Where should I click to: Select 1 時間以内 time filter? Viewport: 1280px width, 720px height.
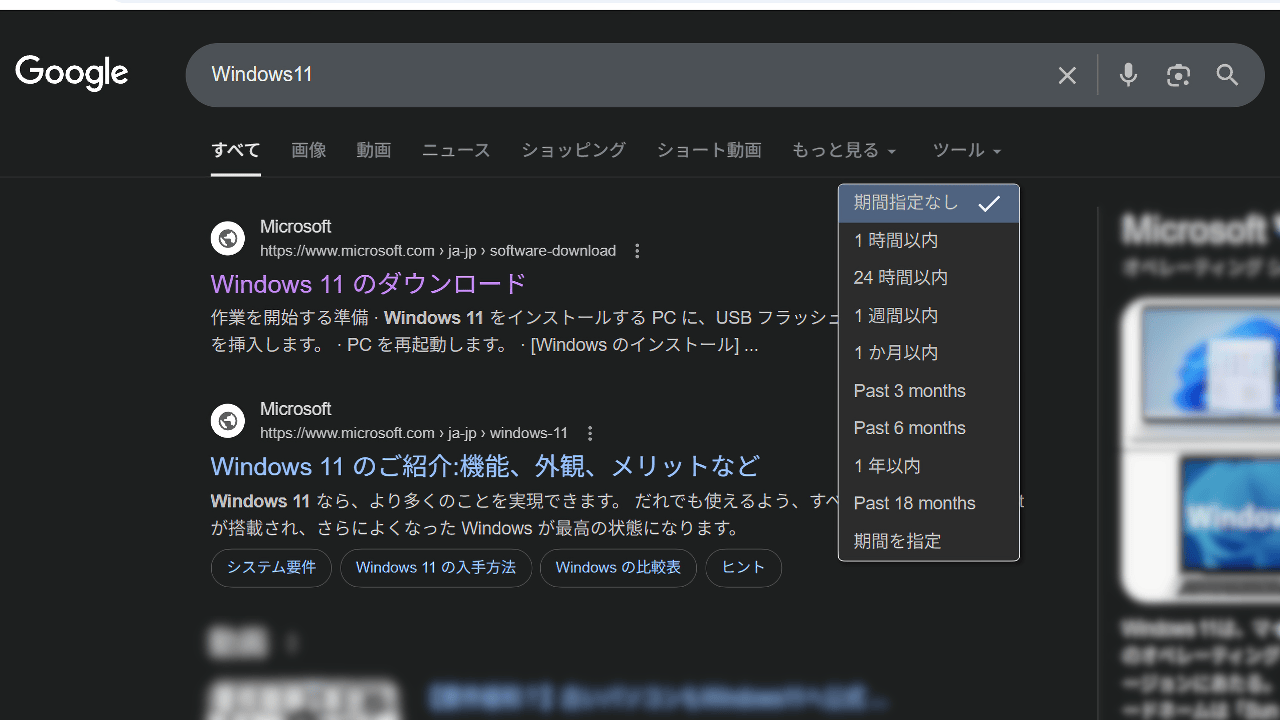click(x=929, y=240)
